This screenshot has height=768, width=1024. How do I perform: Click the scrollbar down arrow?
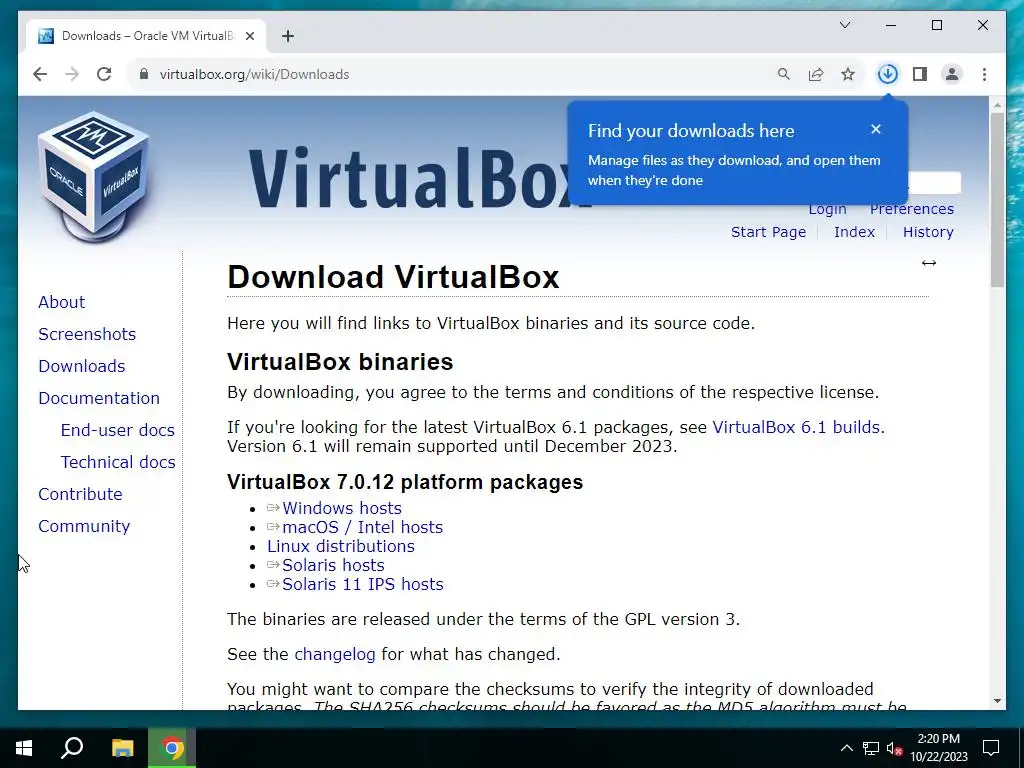coord(997,701)
